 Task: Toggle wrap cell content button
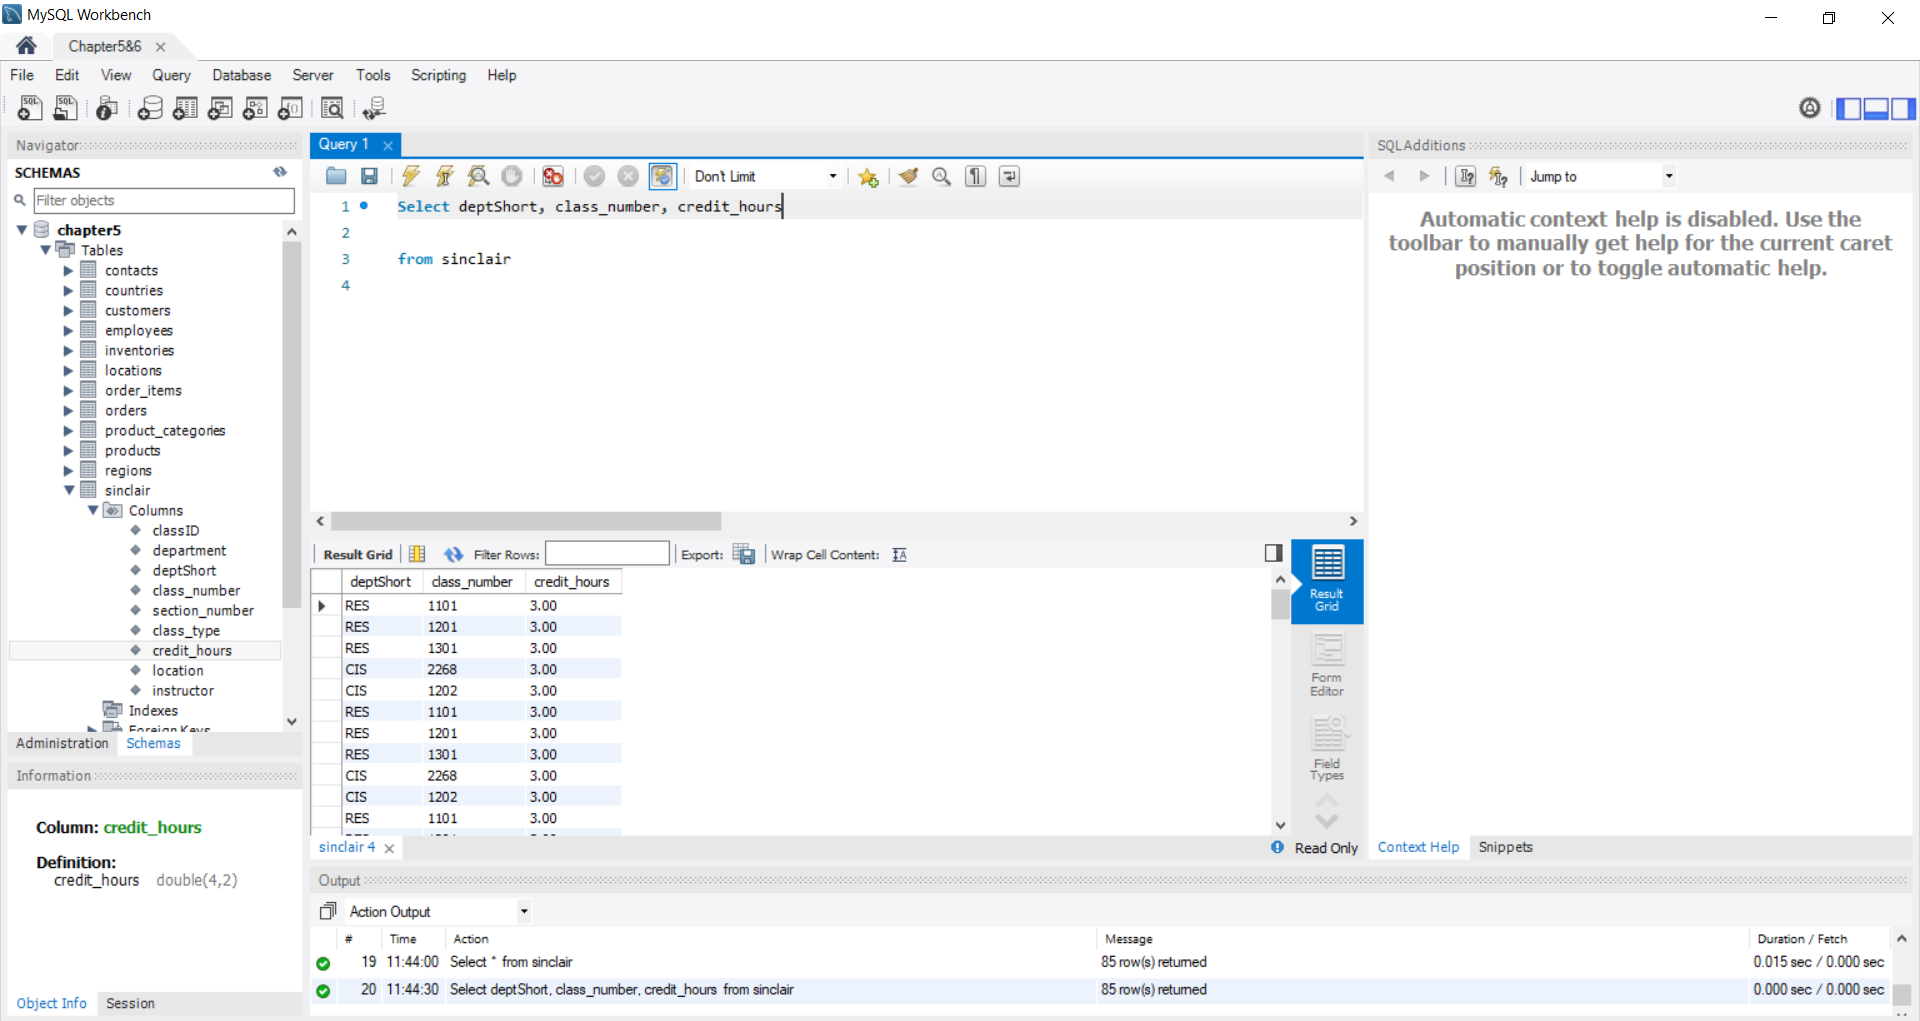tap(900, 554)
